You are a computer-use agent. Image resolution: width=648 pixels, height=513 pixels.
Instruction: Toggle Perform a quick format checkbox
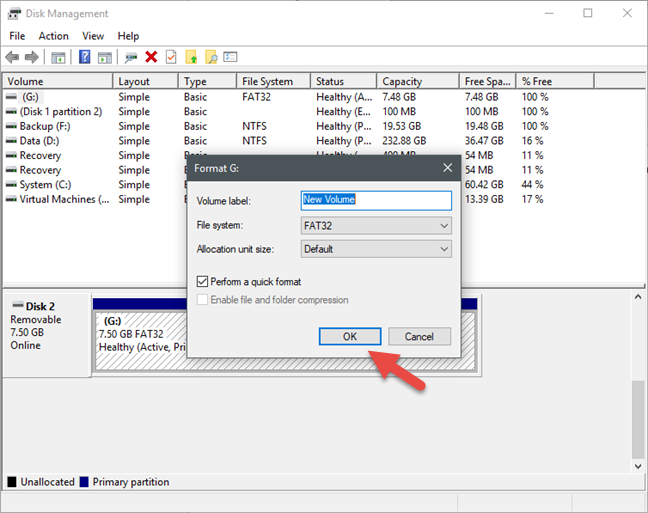[x=202, y=282]
